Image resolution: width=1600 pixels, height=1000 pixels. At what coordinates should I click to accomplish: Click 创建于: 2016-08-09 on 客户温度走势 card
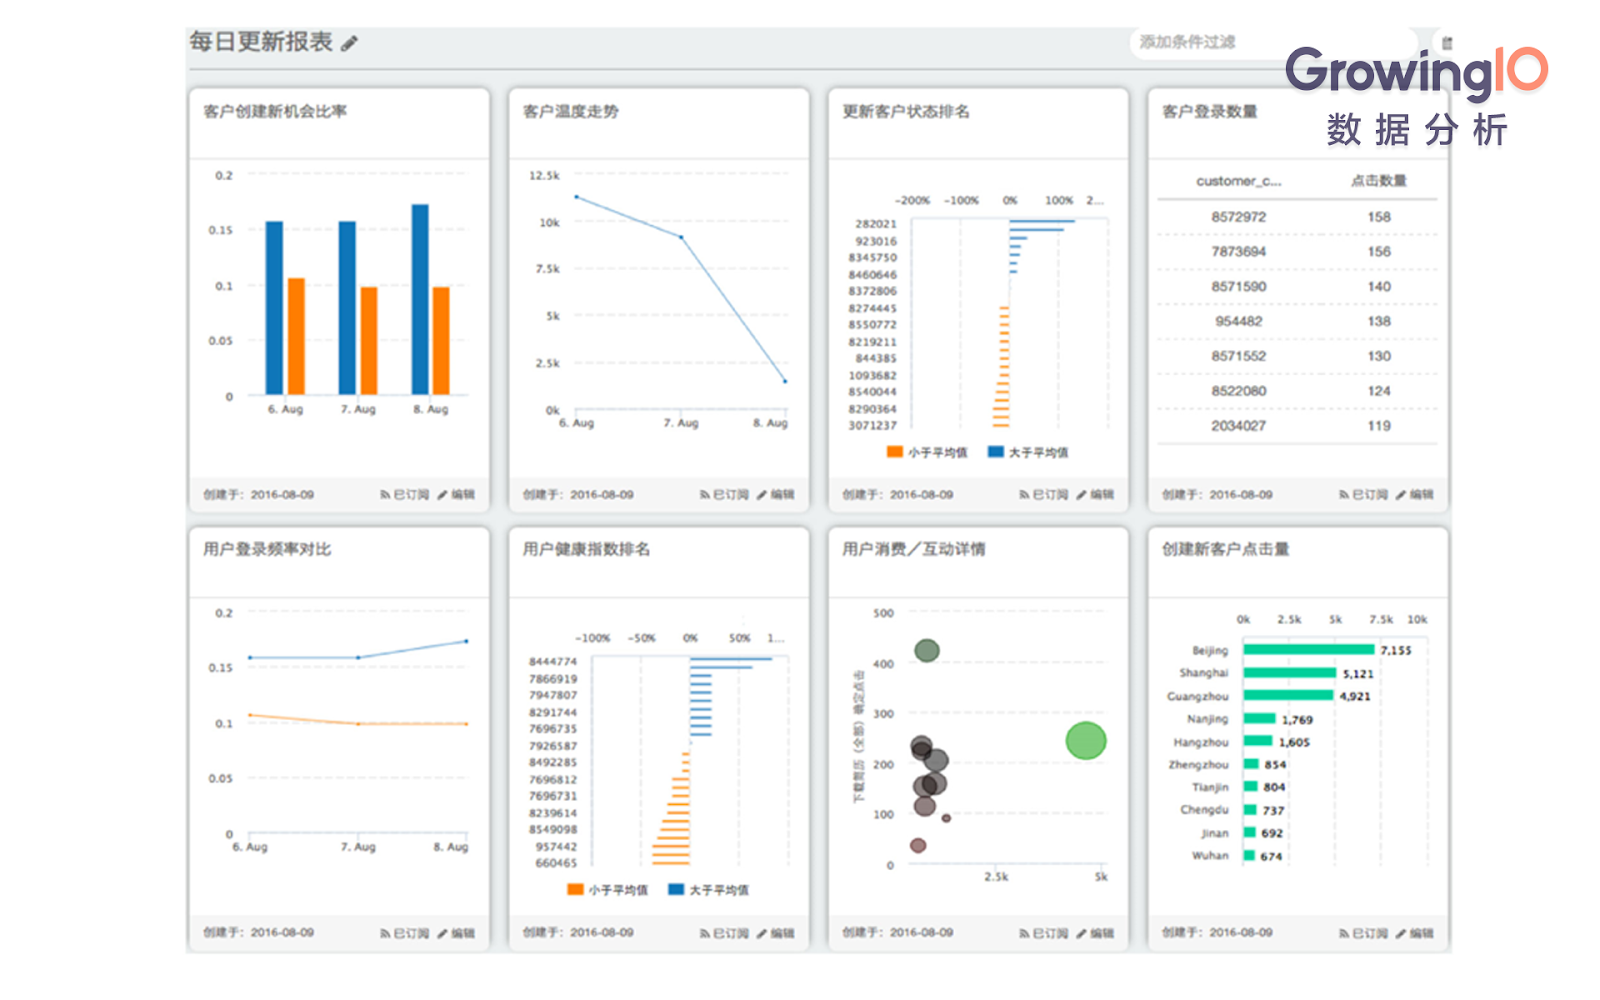click(578, 494)
